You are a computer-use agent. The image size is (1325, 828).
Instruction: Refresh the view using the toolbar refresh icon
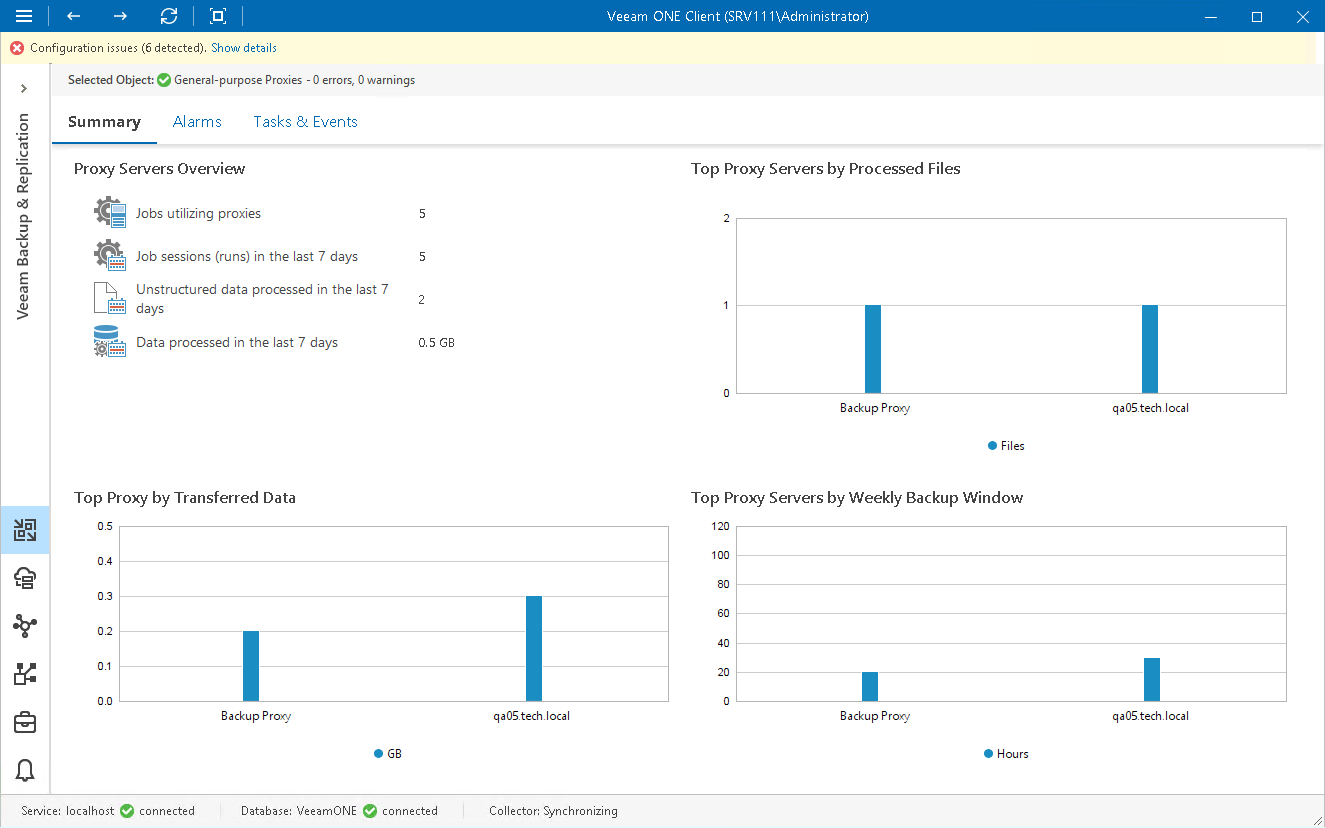[x=169, y=16]
